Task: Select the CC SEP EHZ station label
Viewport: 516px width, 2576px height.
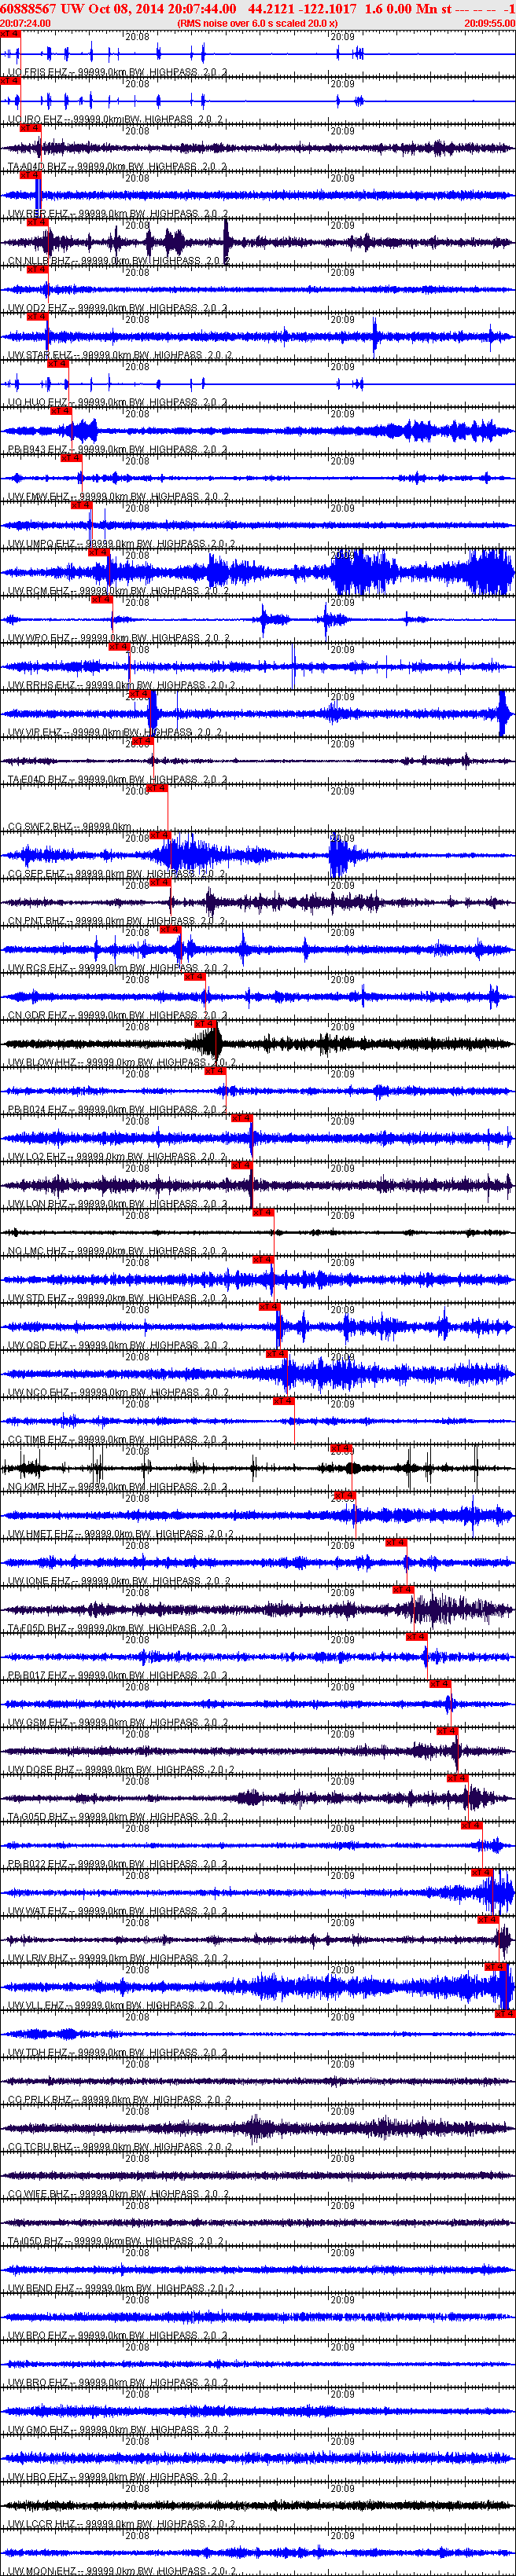Action: click(x=116, y=874)
